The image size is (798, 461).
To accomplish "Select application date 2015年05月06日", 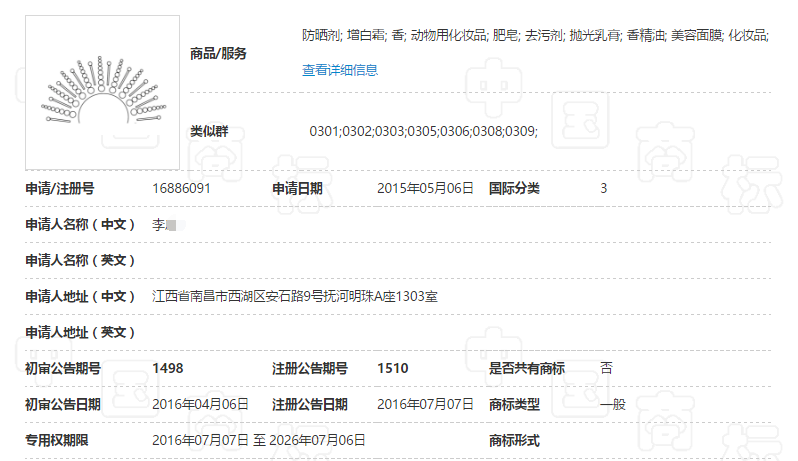I will coord(425,188).
